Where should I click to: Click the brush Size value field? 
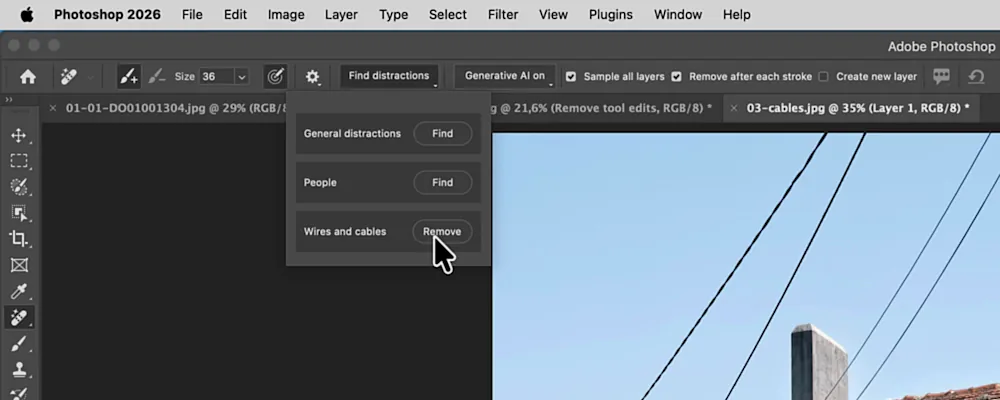point(216,77)
